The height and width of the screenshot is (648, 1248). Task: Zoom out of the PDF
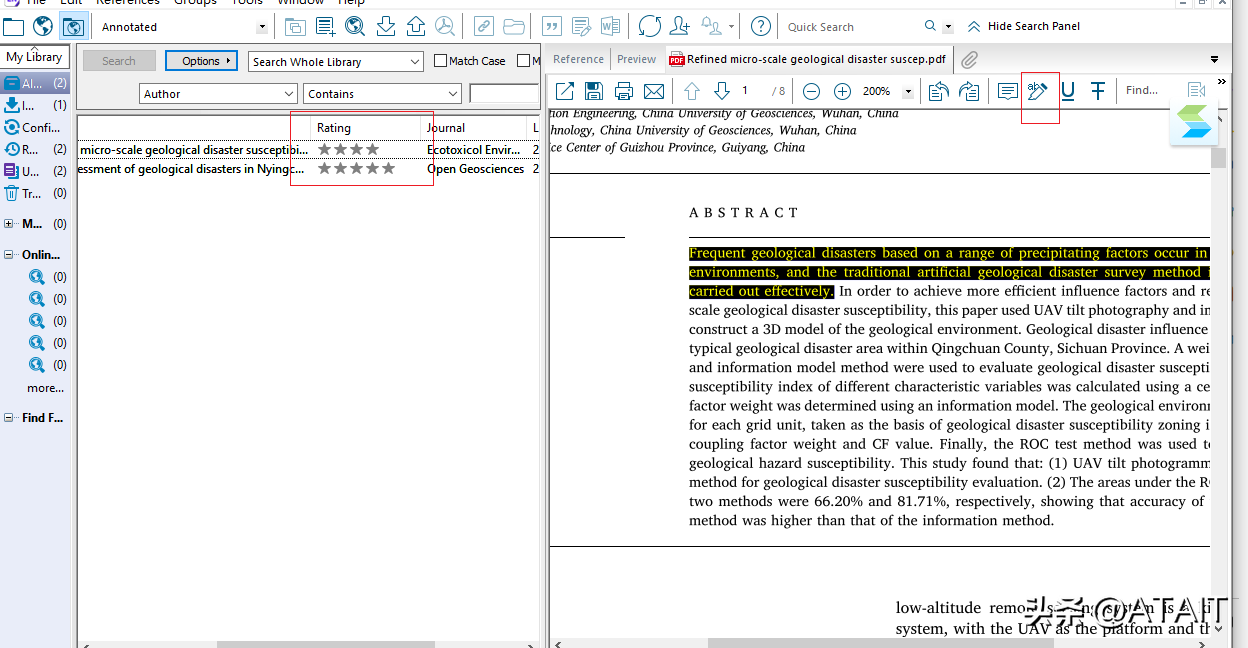[812, 91]
